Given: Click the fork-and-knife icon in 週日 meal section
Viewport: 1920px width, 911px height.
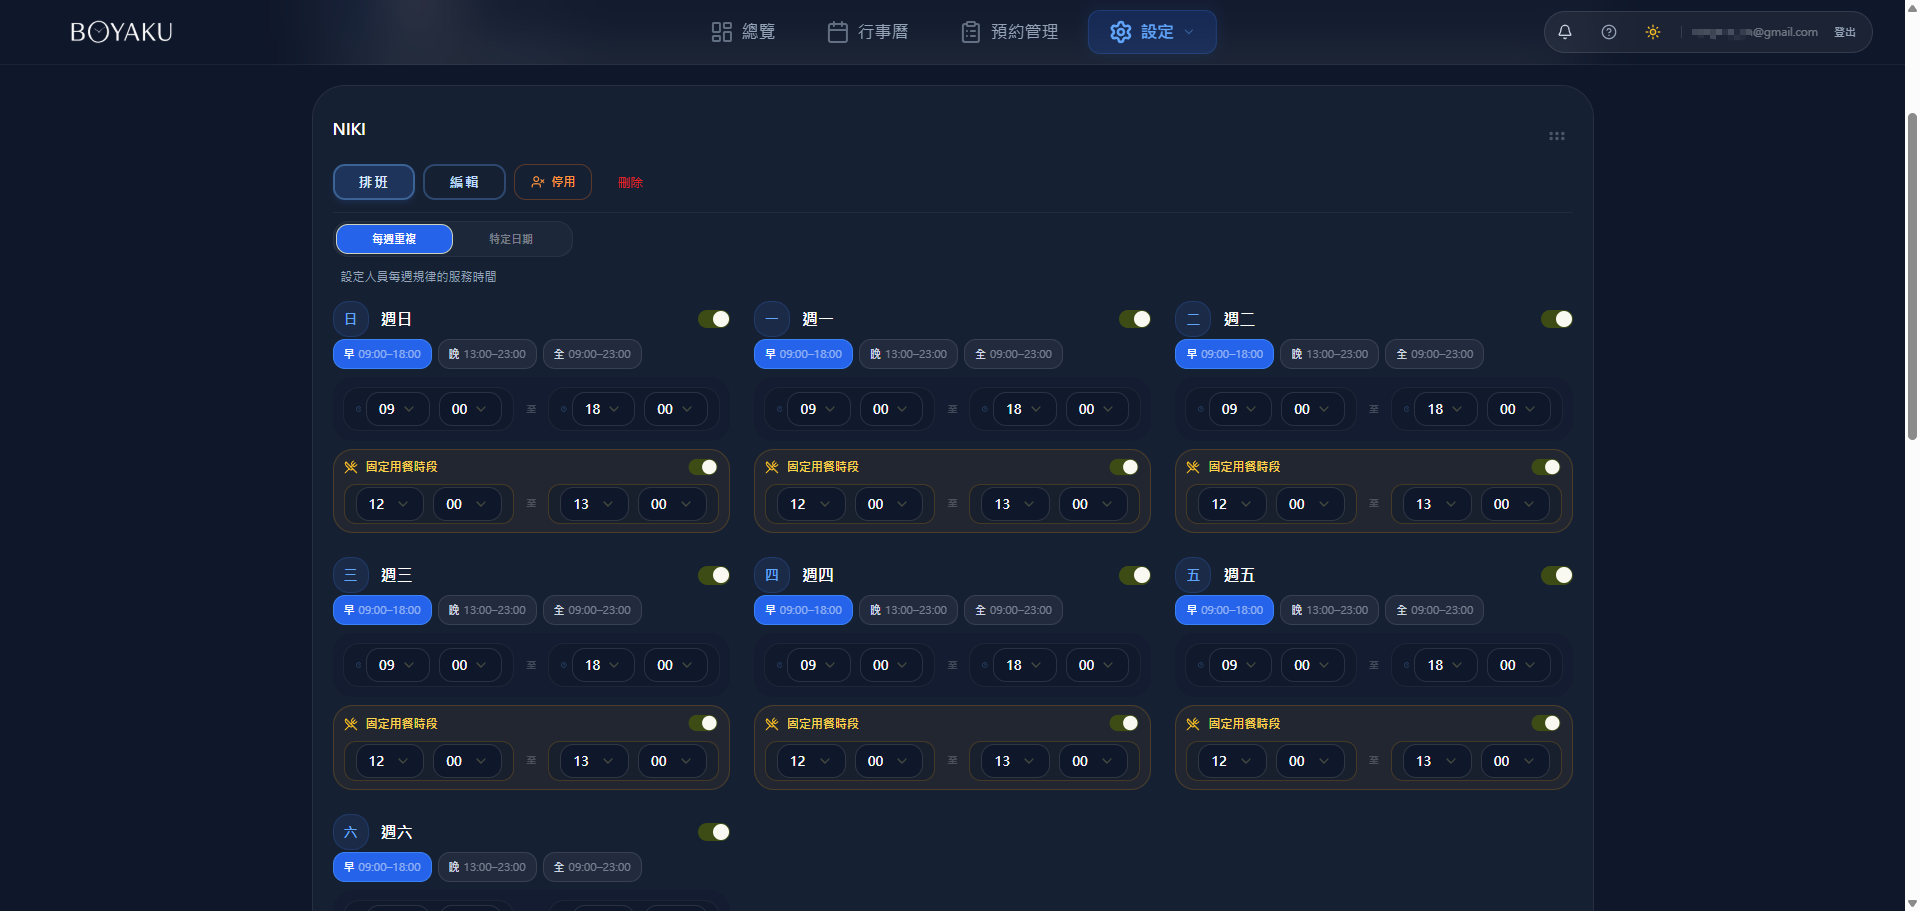Looking at the screenshot, I should click(x=351, y=467).
